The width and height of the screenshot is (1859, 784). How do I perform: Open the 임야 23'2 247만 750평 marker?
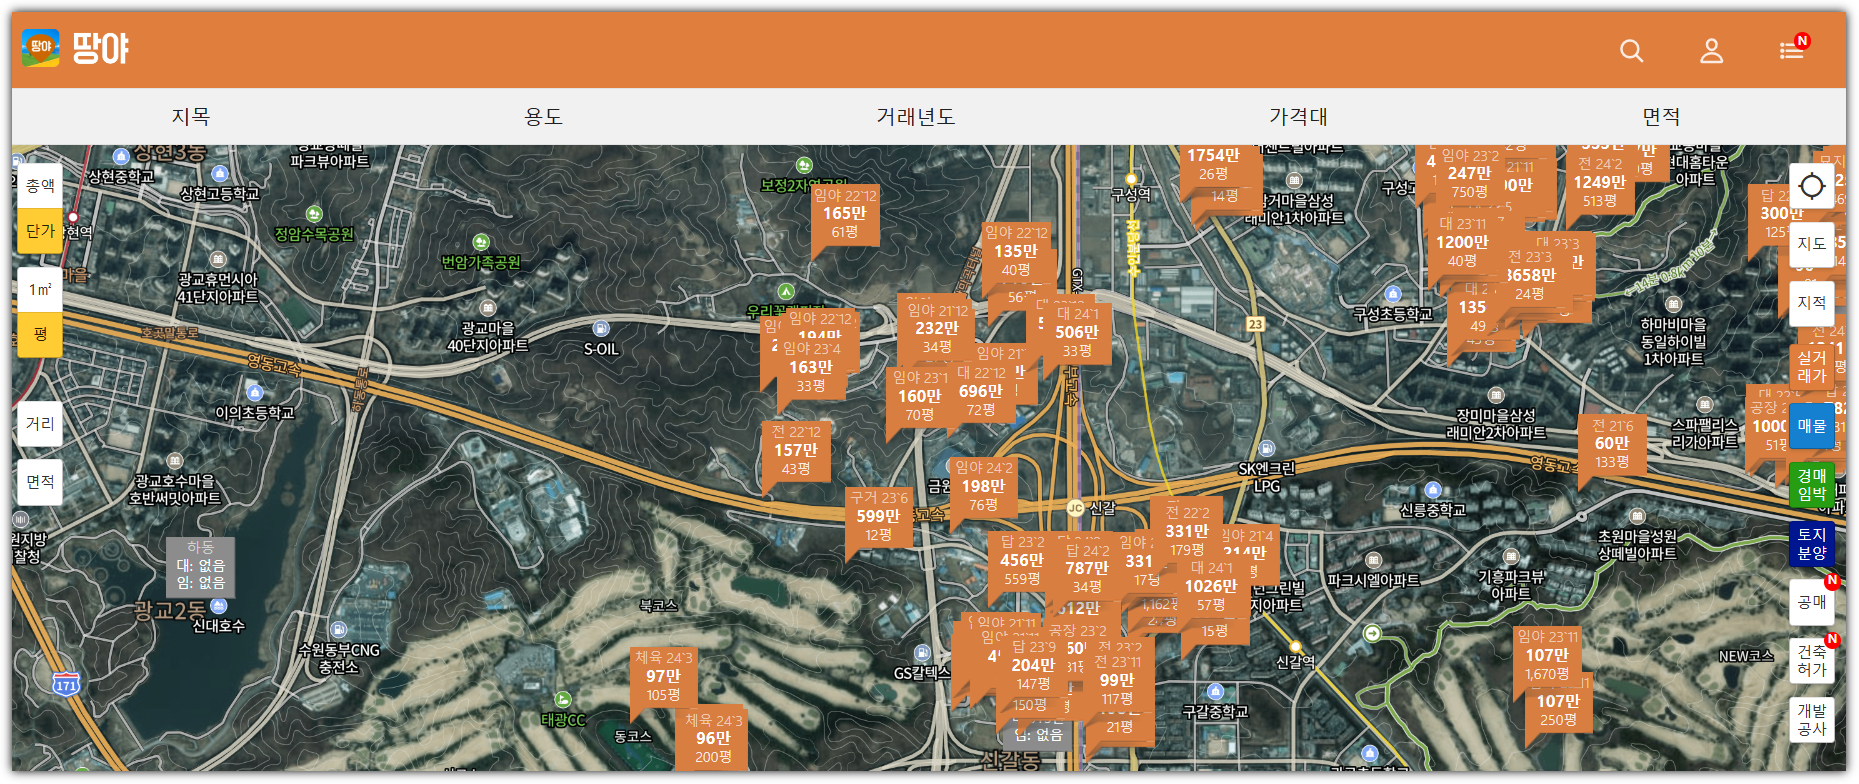click(x=1470, y=173)
